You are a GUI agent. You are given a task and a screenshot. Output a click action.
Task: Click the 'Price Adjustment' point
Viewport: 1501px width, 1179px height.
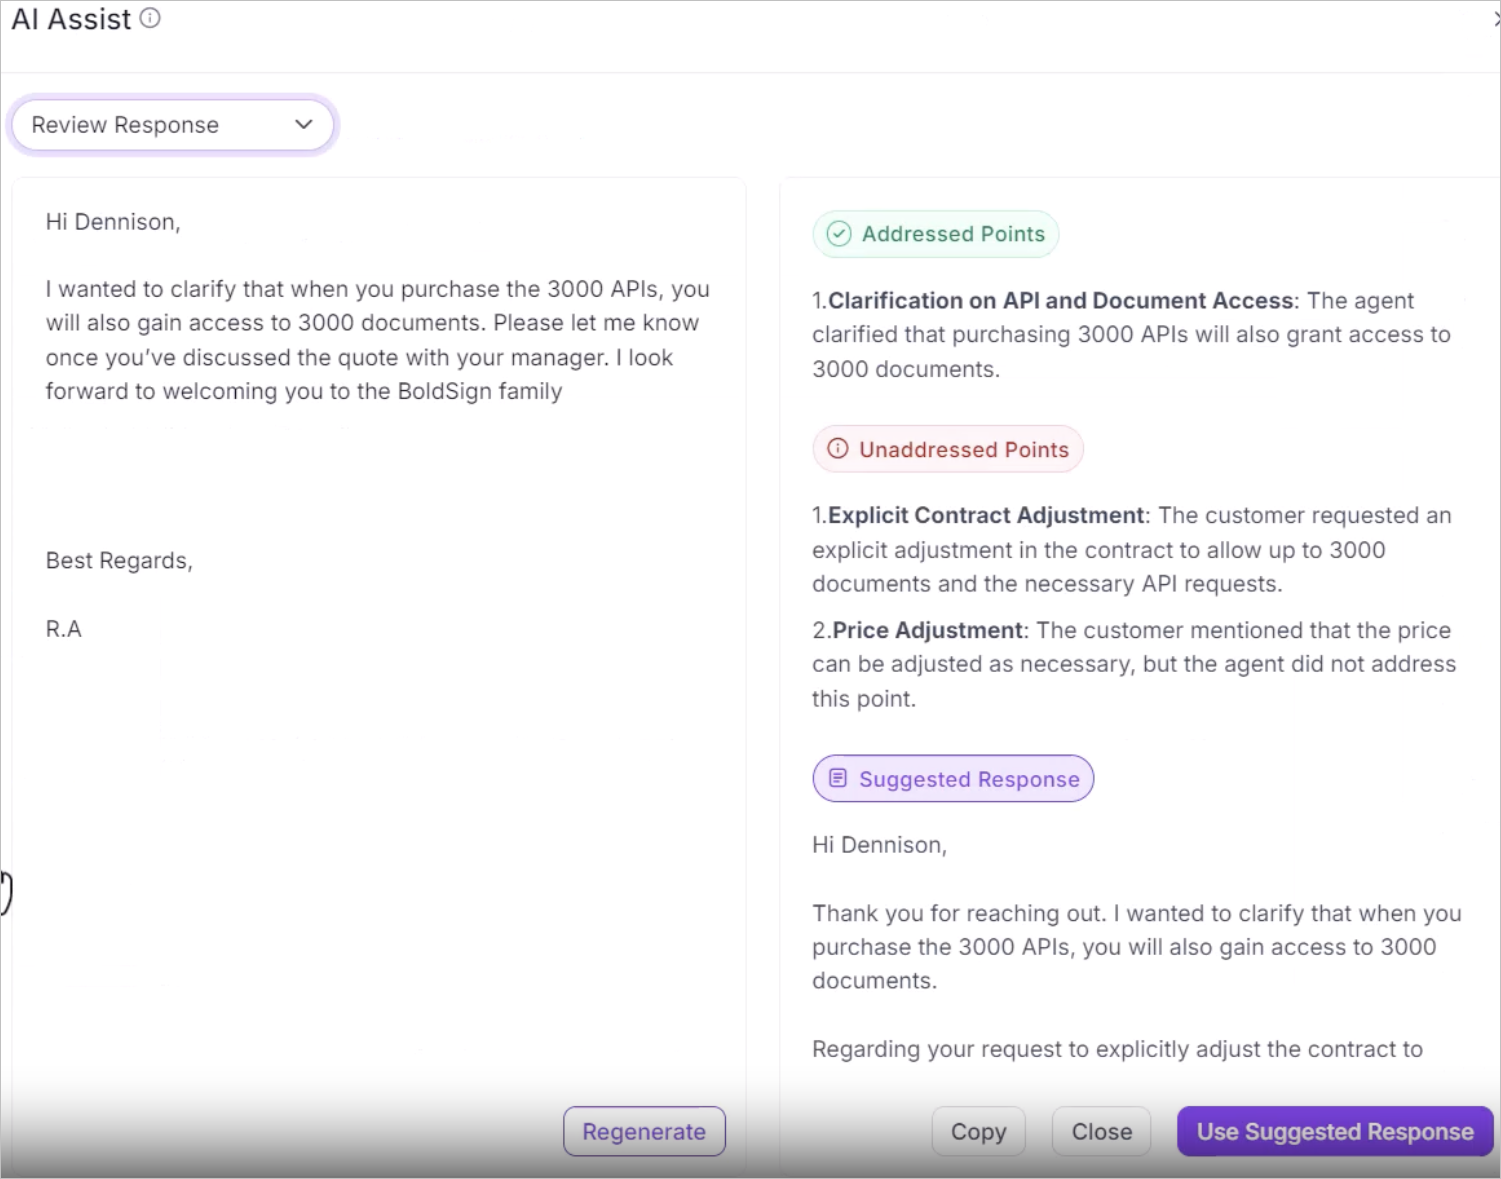pos(928,630)
